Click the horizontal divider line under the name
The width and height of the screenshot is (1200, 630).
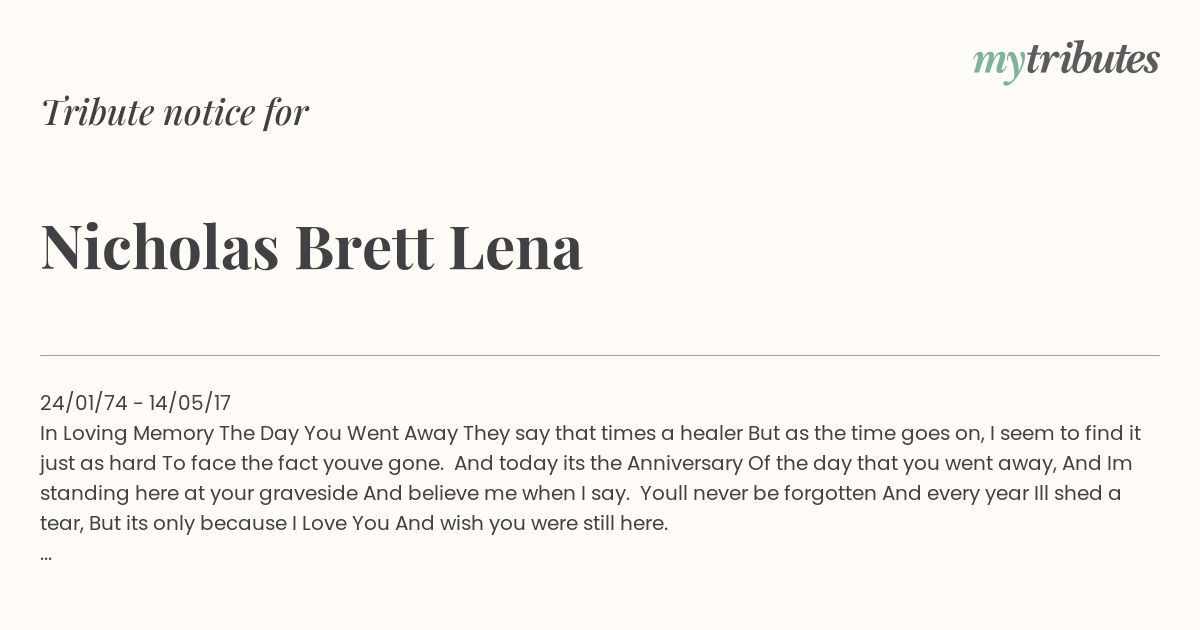tap(600, 355)
